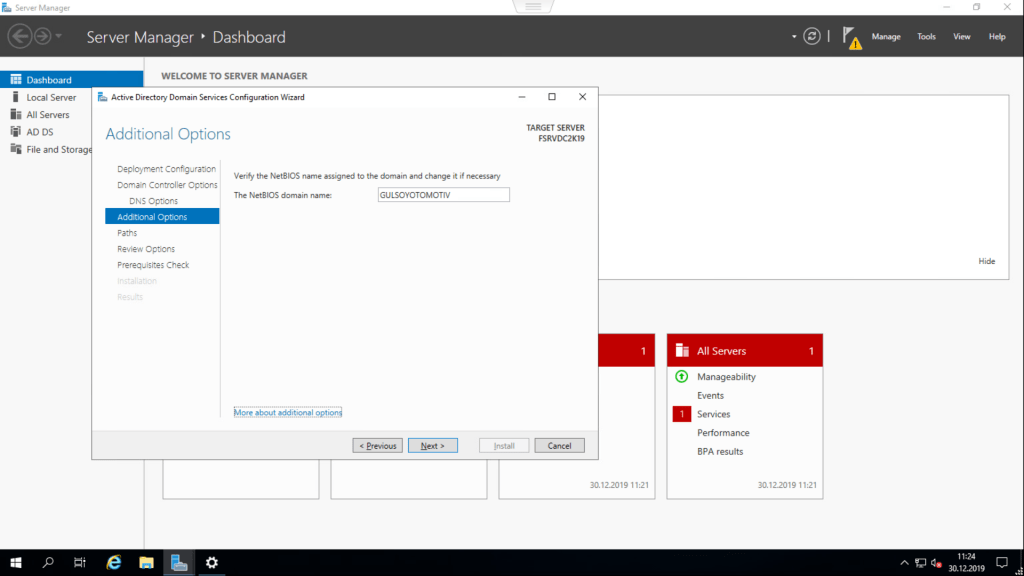Open All Servers in the sidebar
The width and height of the screenshot is (1024, 576).
click(x=47, y=115)
